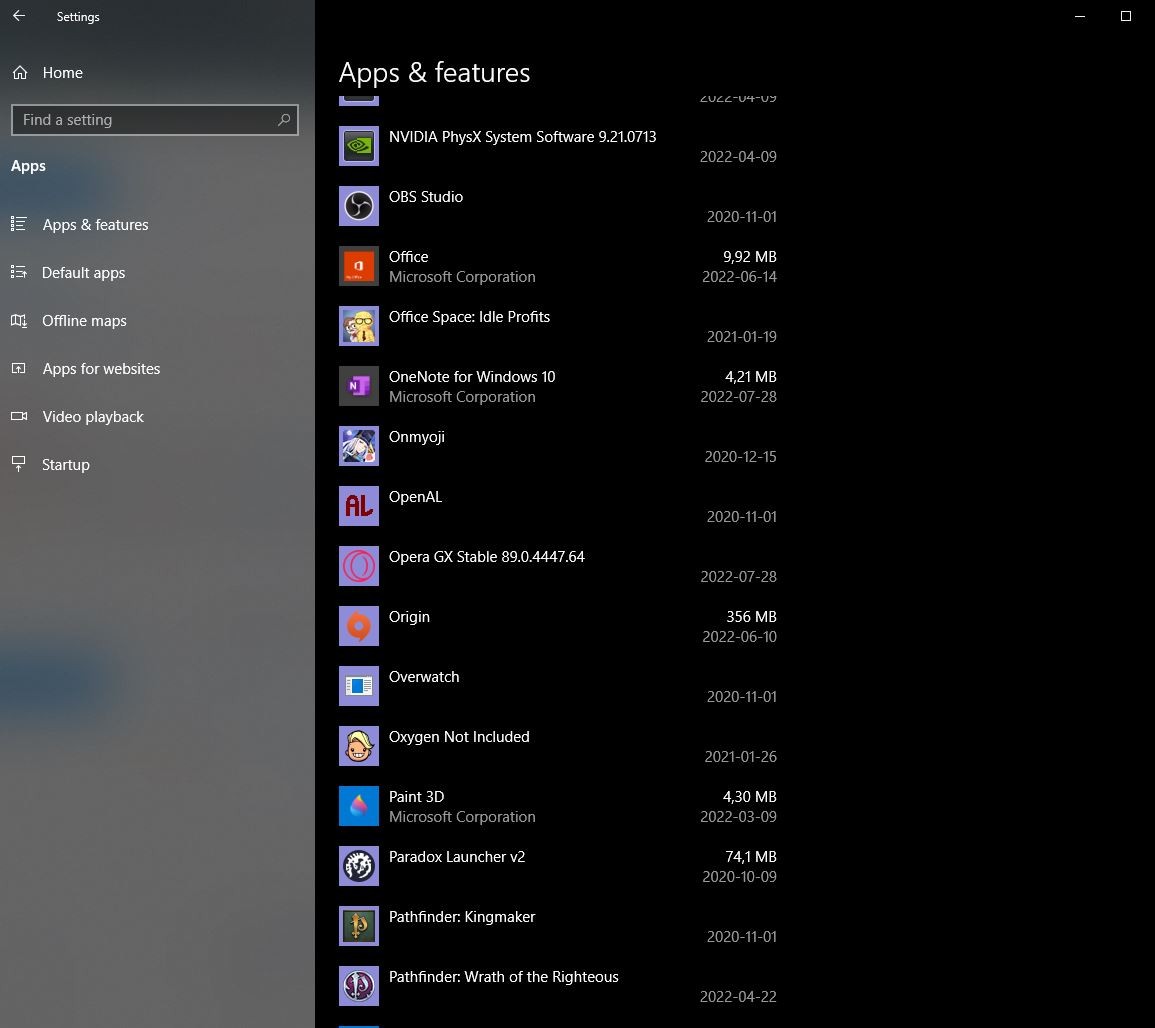1155x1028 pixels.
Task: Click Pathfinder: Wrath of the Righteous icon
Action: pyautogui.click(x=359, y=986)
